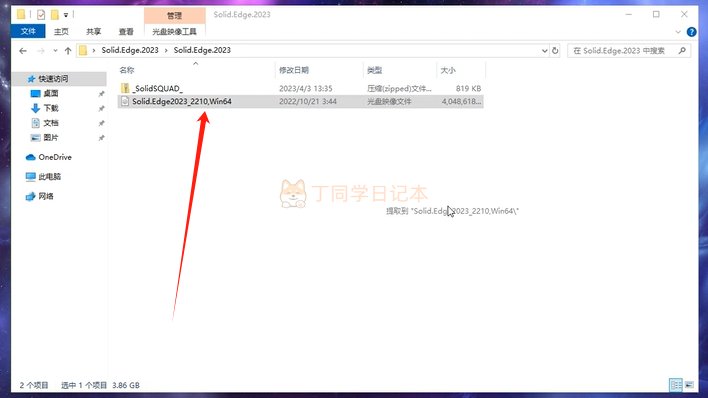Sort by 大小 column header
This screenshot has width=708, height=398.
(448, 70)
